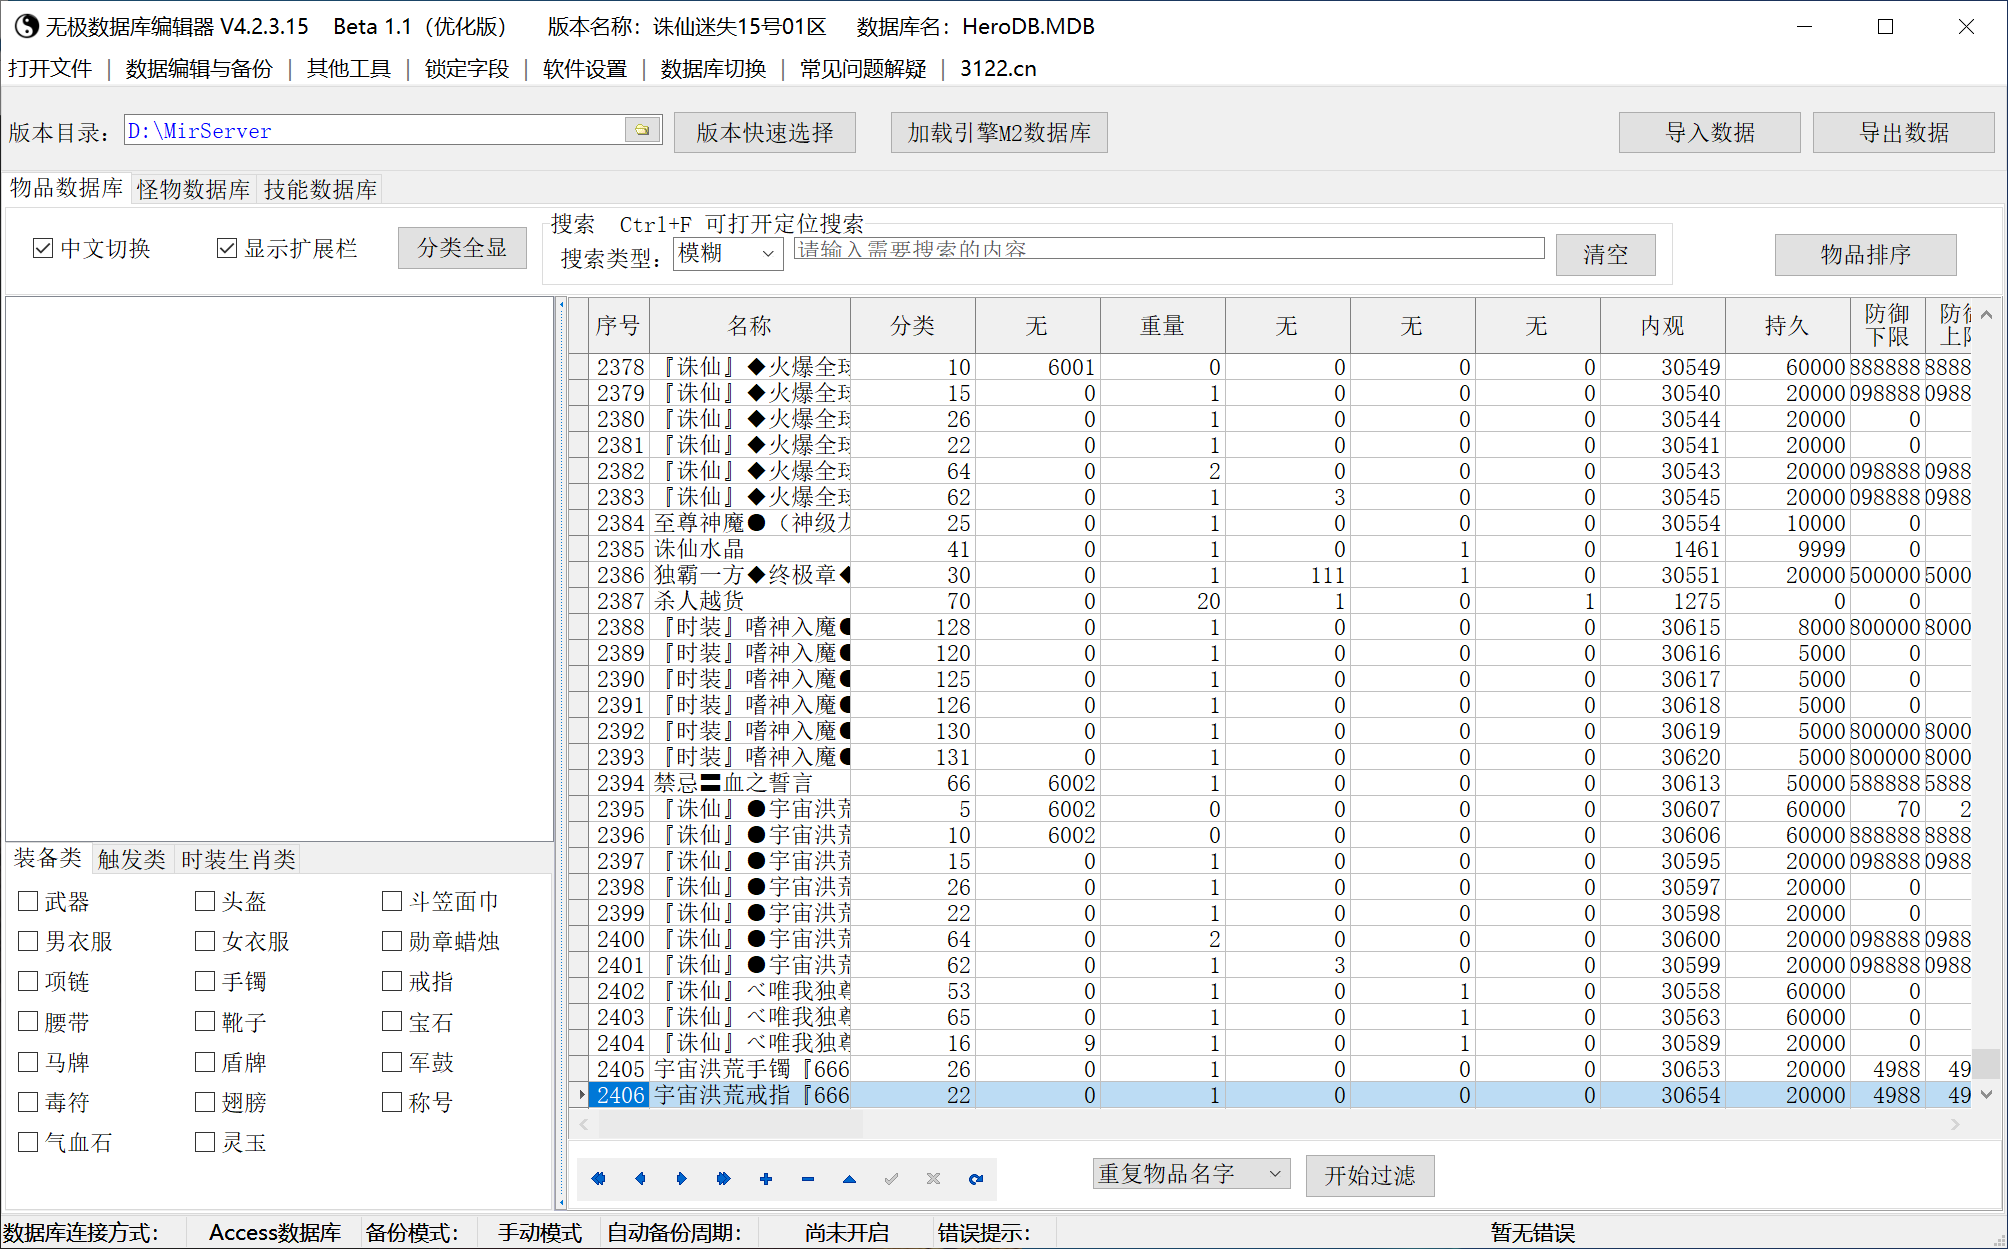The image size is (2008, 1249).
Task: Enable the 气血石 checkbox
Action: (x=29, y=1142)
